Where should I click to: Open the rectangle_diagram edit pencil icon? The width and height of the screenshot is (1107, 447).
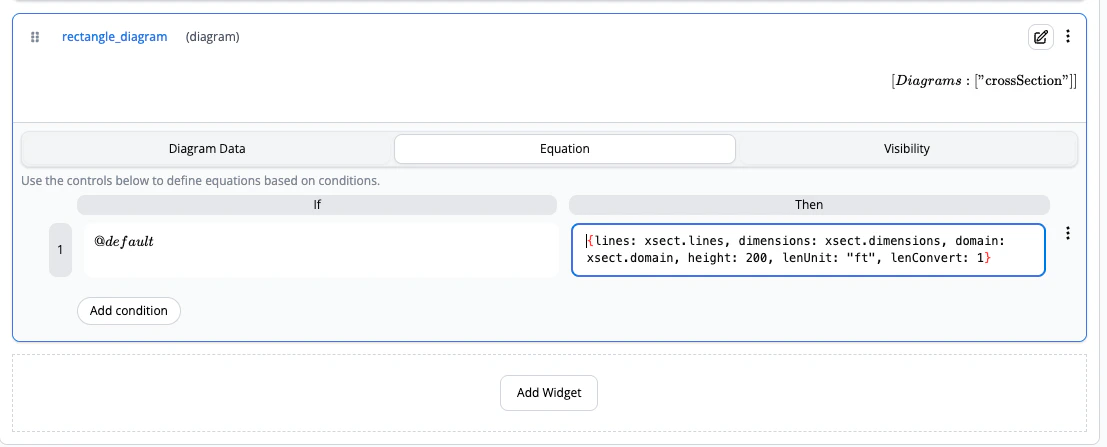point(1040,37)
